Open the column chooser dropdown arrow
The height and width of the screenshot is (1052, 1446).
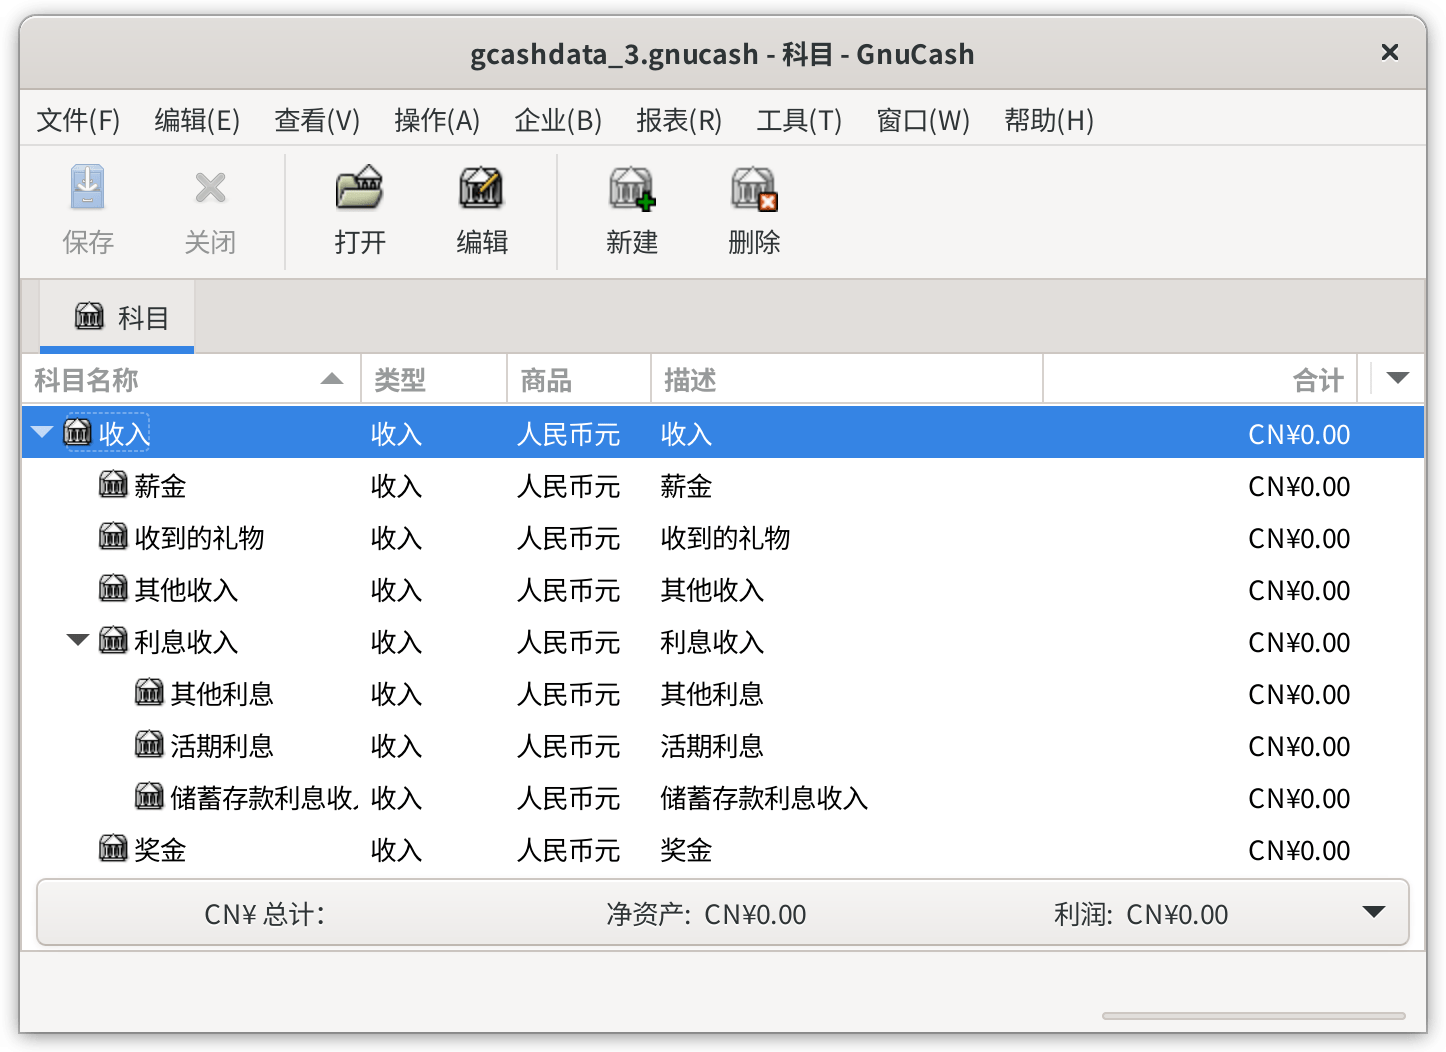(1398, 379)
